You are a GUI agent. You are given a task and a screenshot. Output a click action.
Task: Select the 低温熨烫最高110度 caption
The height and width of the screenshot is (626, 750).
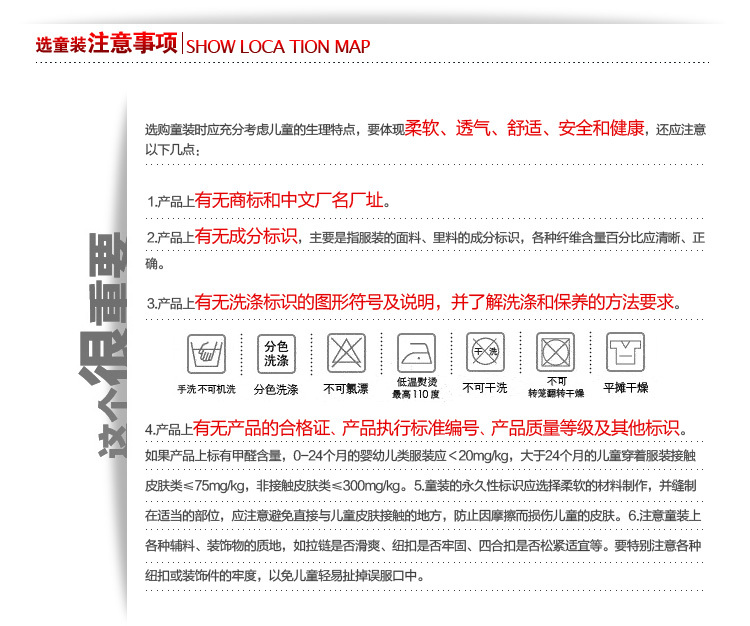click(x=416, y=389)
